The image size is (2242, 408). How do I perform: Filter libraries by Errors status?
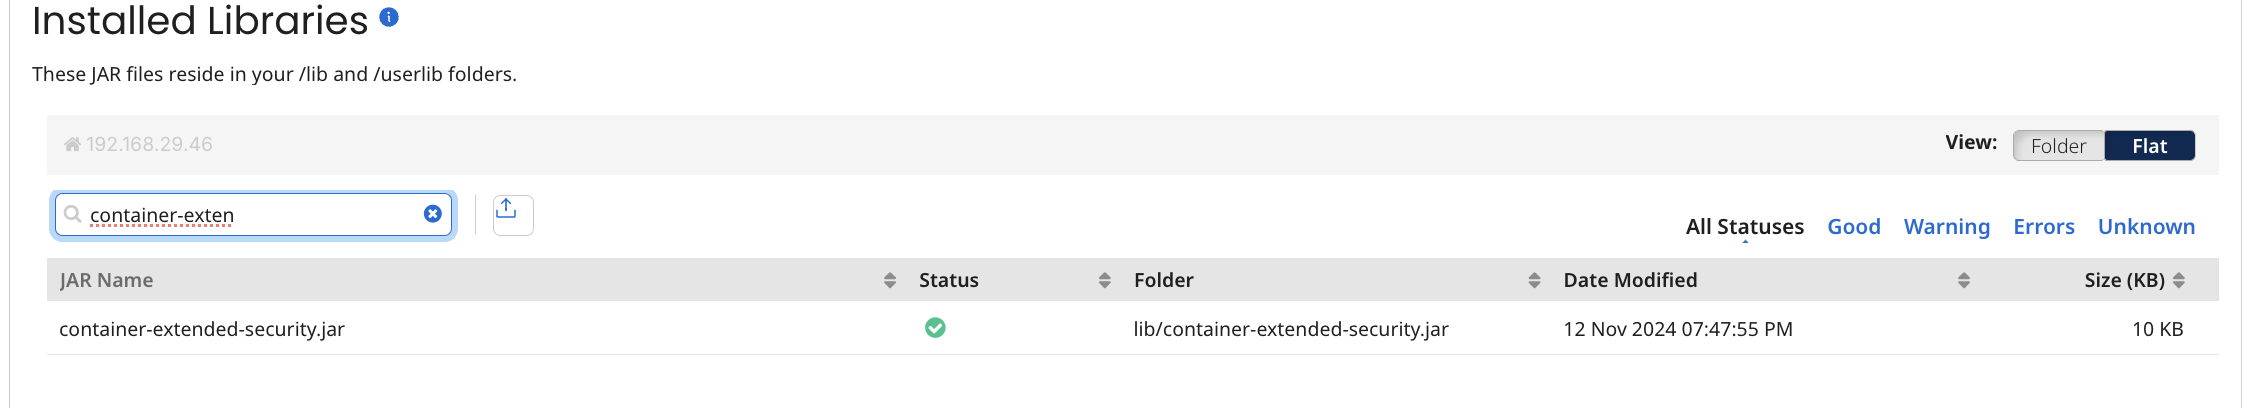point(2043,227)
